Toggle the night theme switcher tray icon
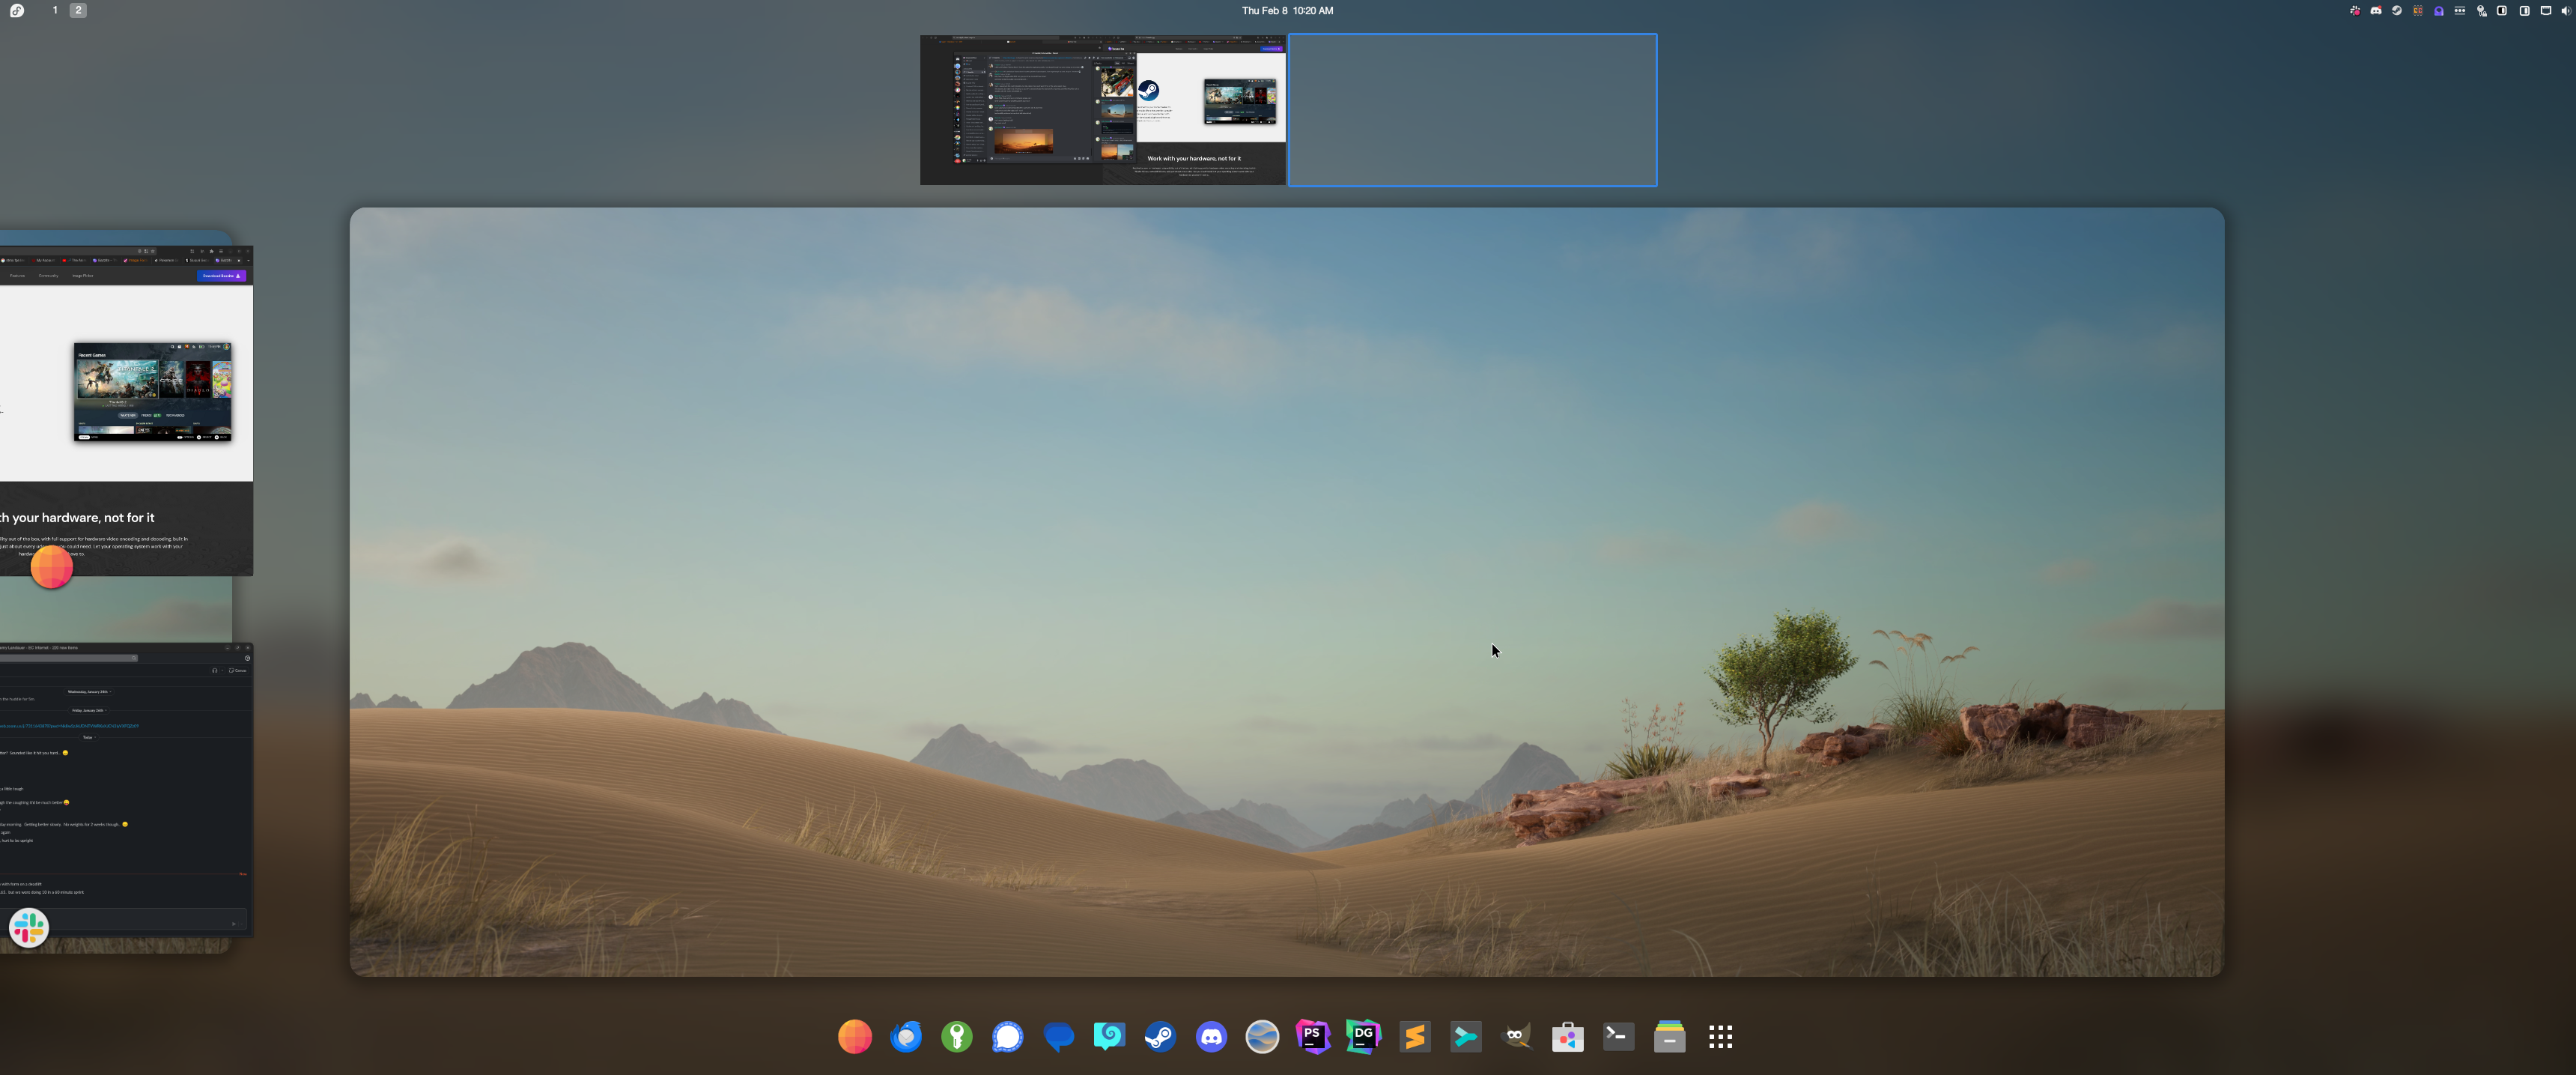Screen dimensions: 2576x1075 2502,10
